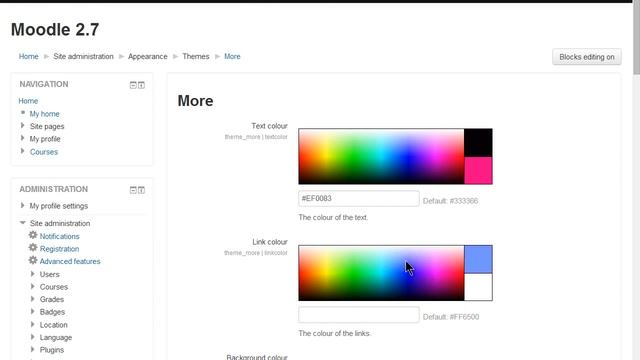Expand My profile settings
This screenshot has height=360, width=640.
pos(22,205)
